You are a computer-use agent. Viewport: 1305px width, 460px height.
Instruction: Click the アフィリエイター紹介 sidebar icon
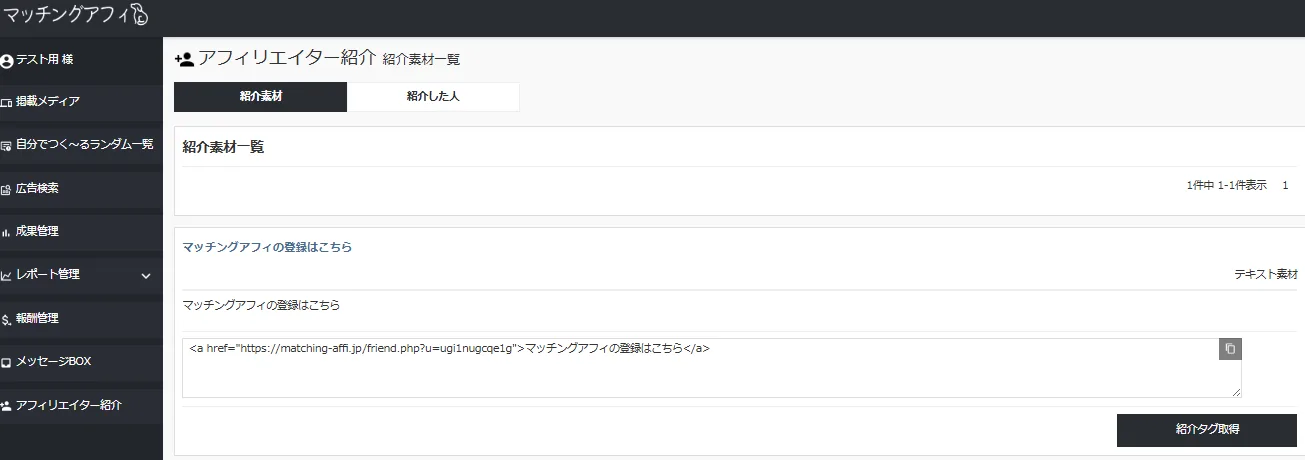pos(7,406)
